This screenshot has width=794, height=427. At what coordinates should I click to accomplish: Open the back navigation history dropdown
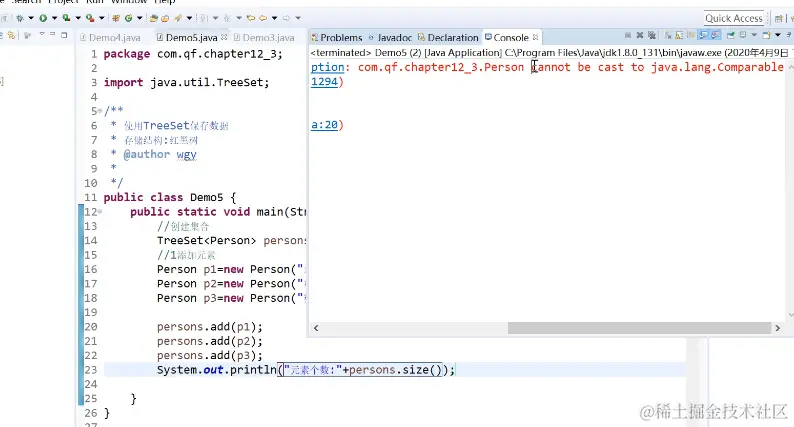click(274, 18)
